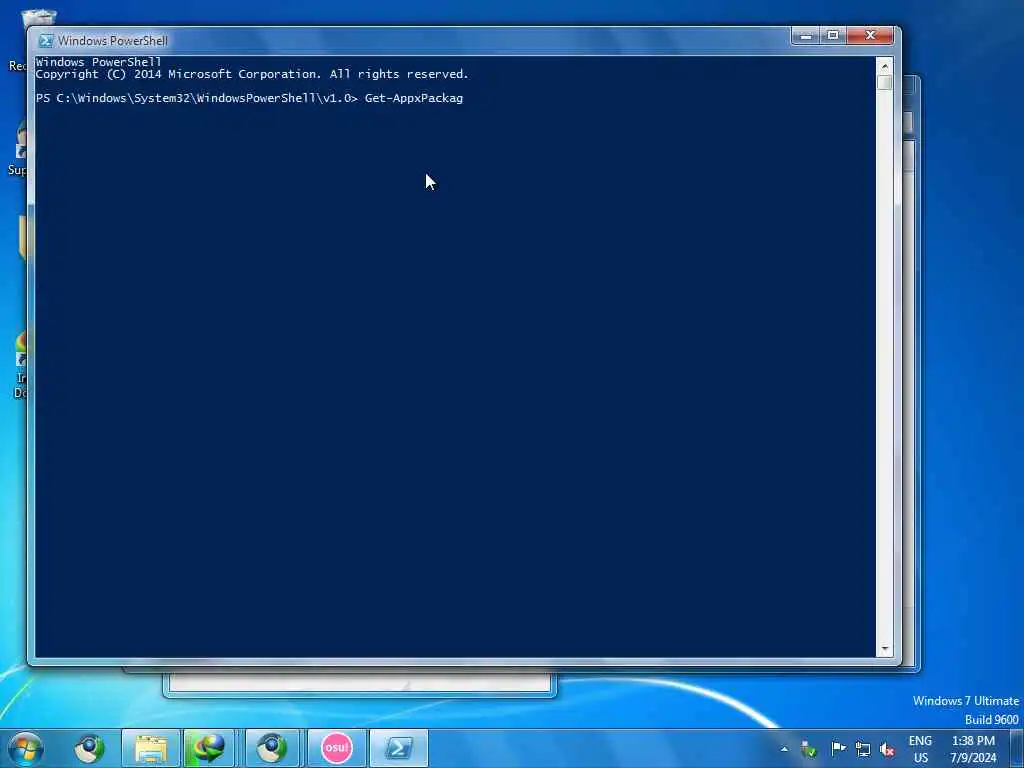Click the Copyright Microsoft Corporation line
The width and height of the screenshot is (1024, 768).
tap(252, 74)
